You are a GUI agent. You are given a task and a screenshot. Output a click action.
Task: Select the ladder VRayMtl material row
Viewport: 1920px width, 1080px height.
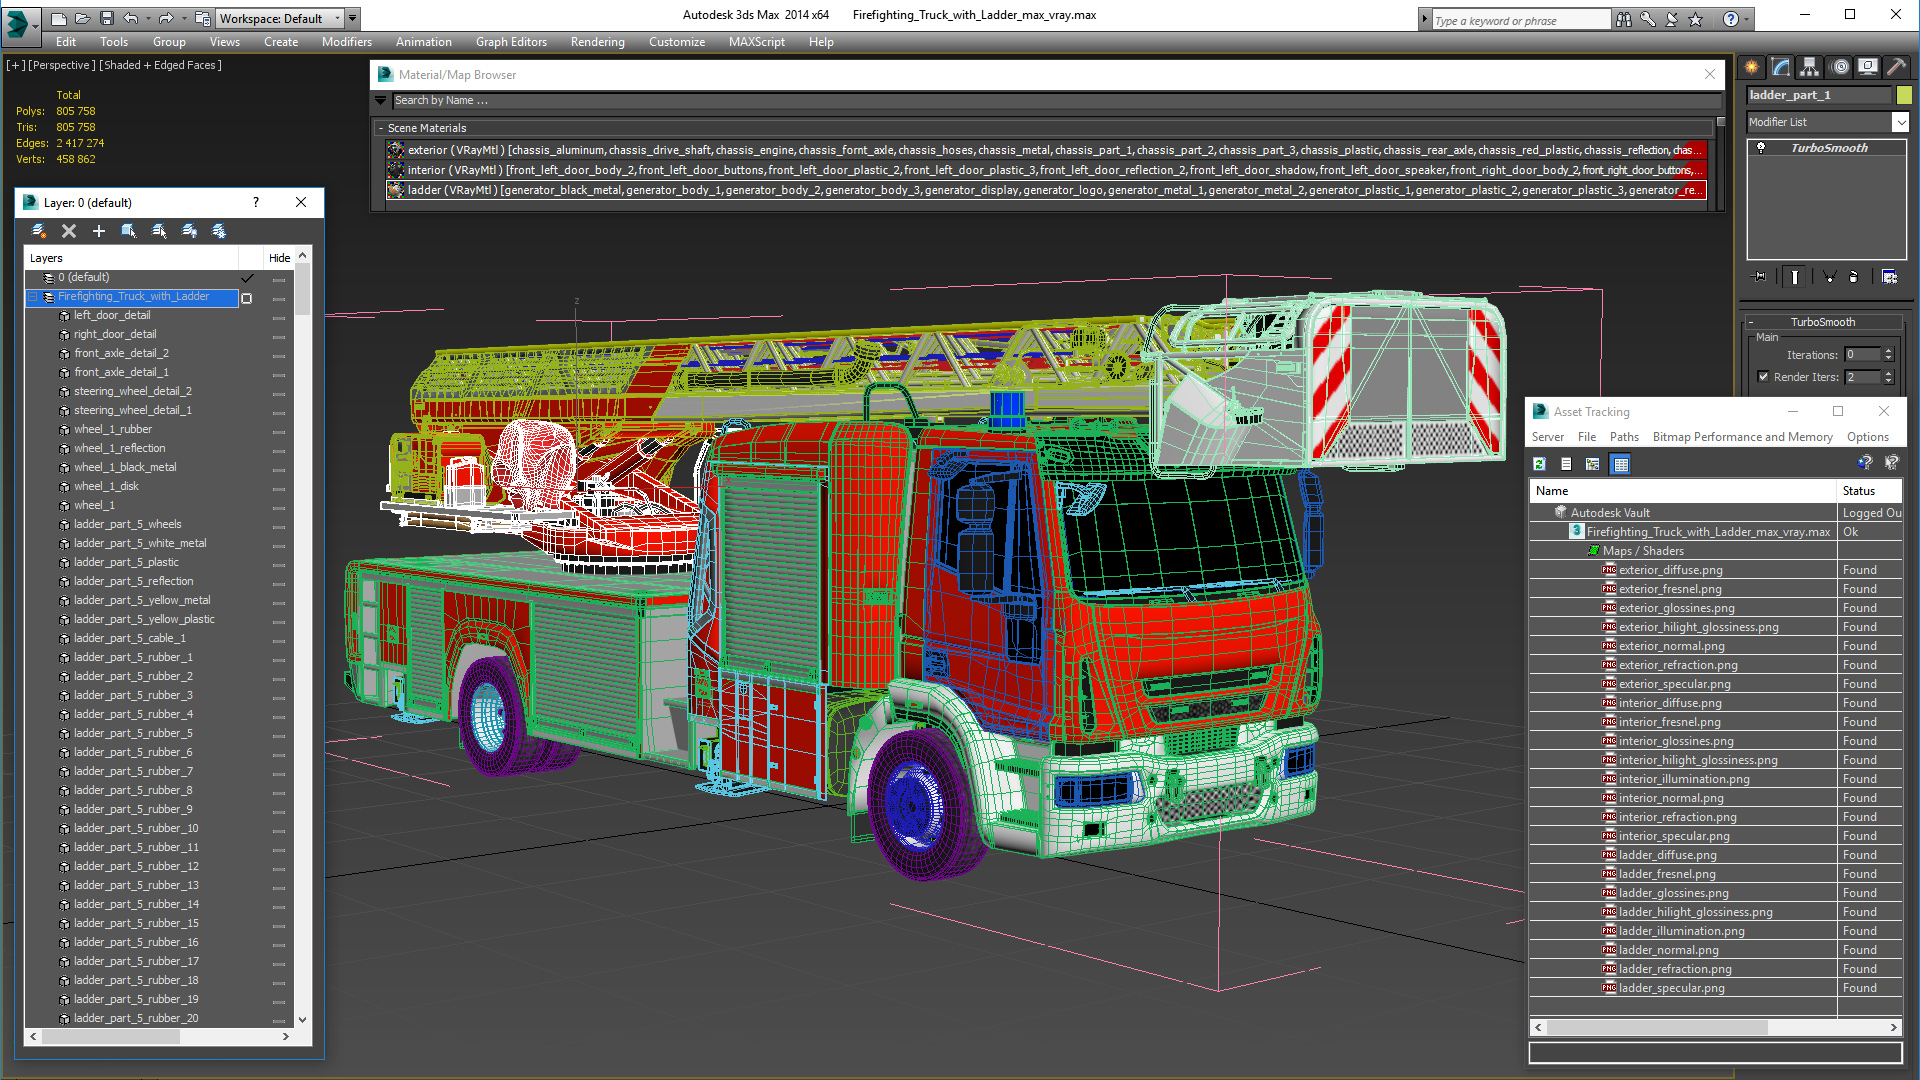click(x=1046, y=190)
